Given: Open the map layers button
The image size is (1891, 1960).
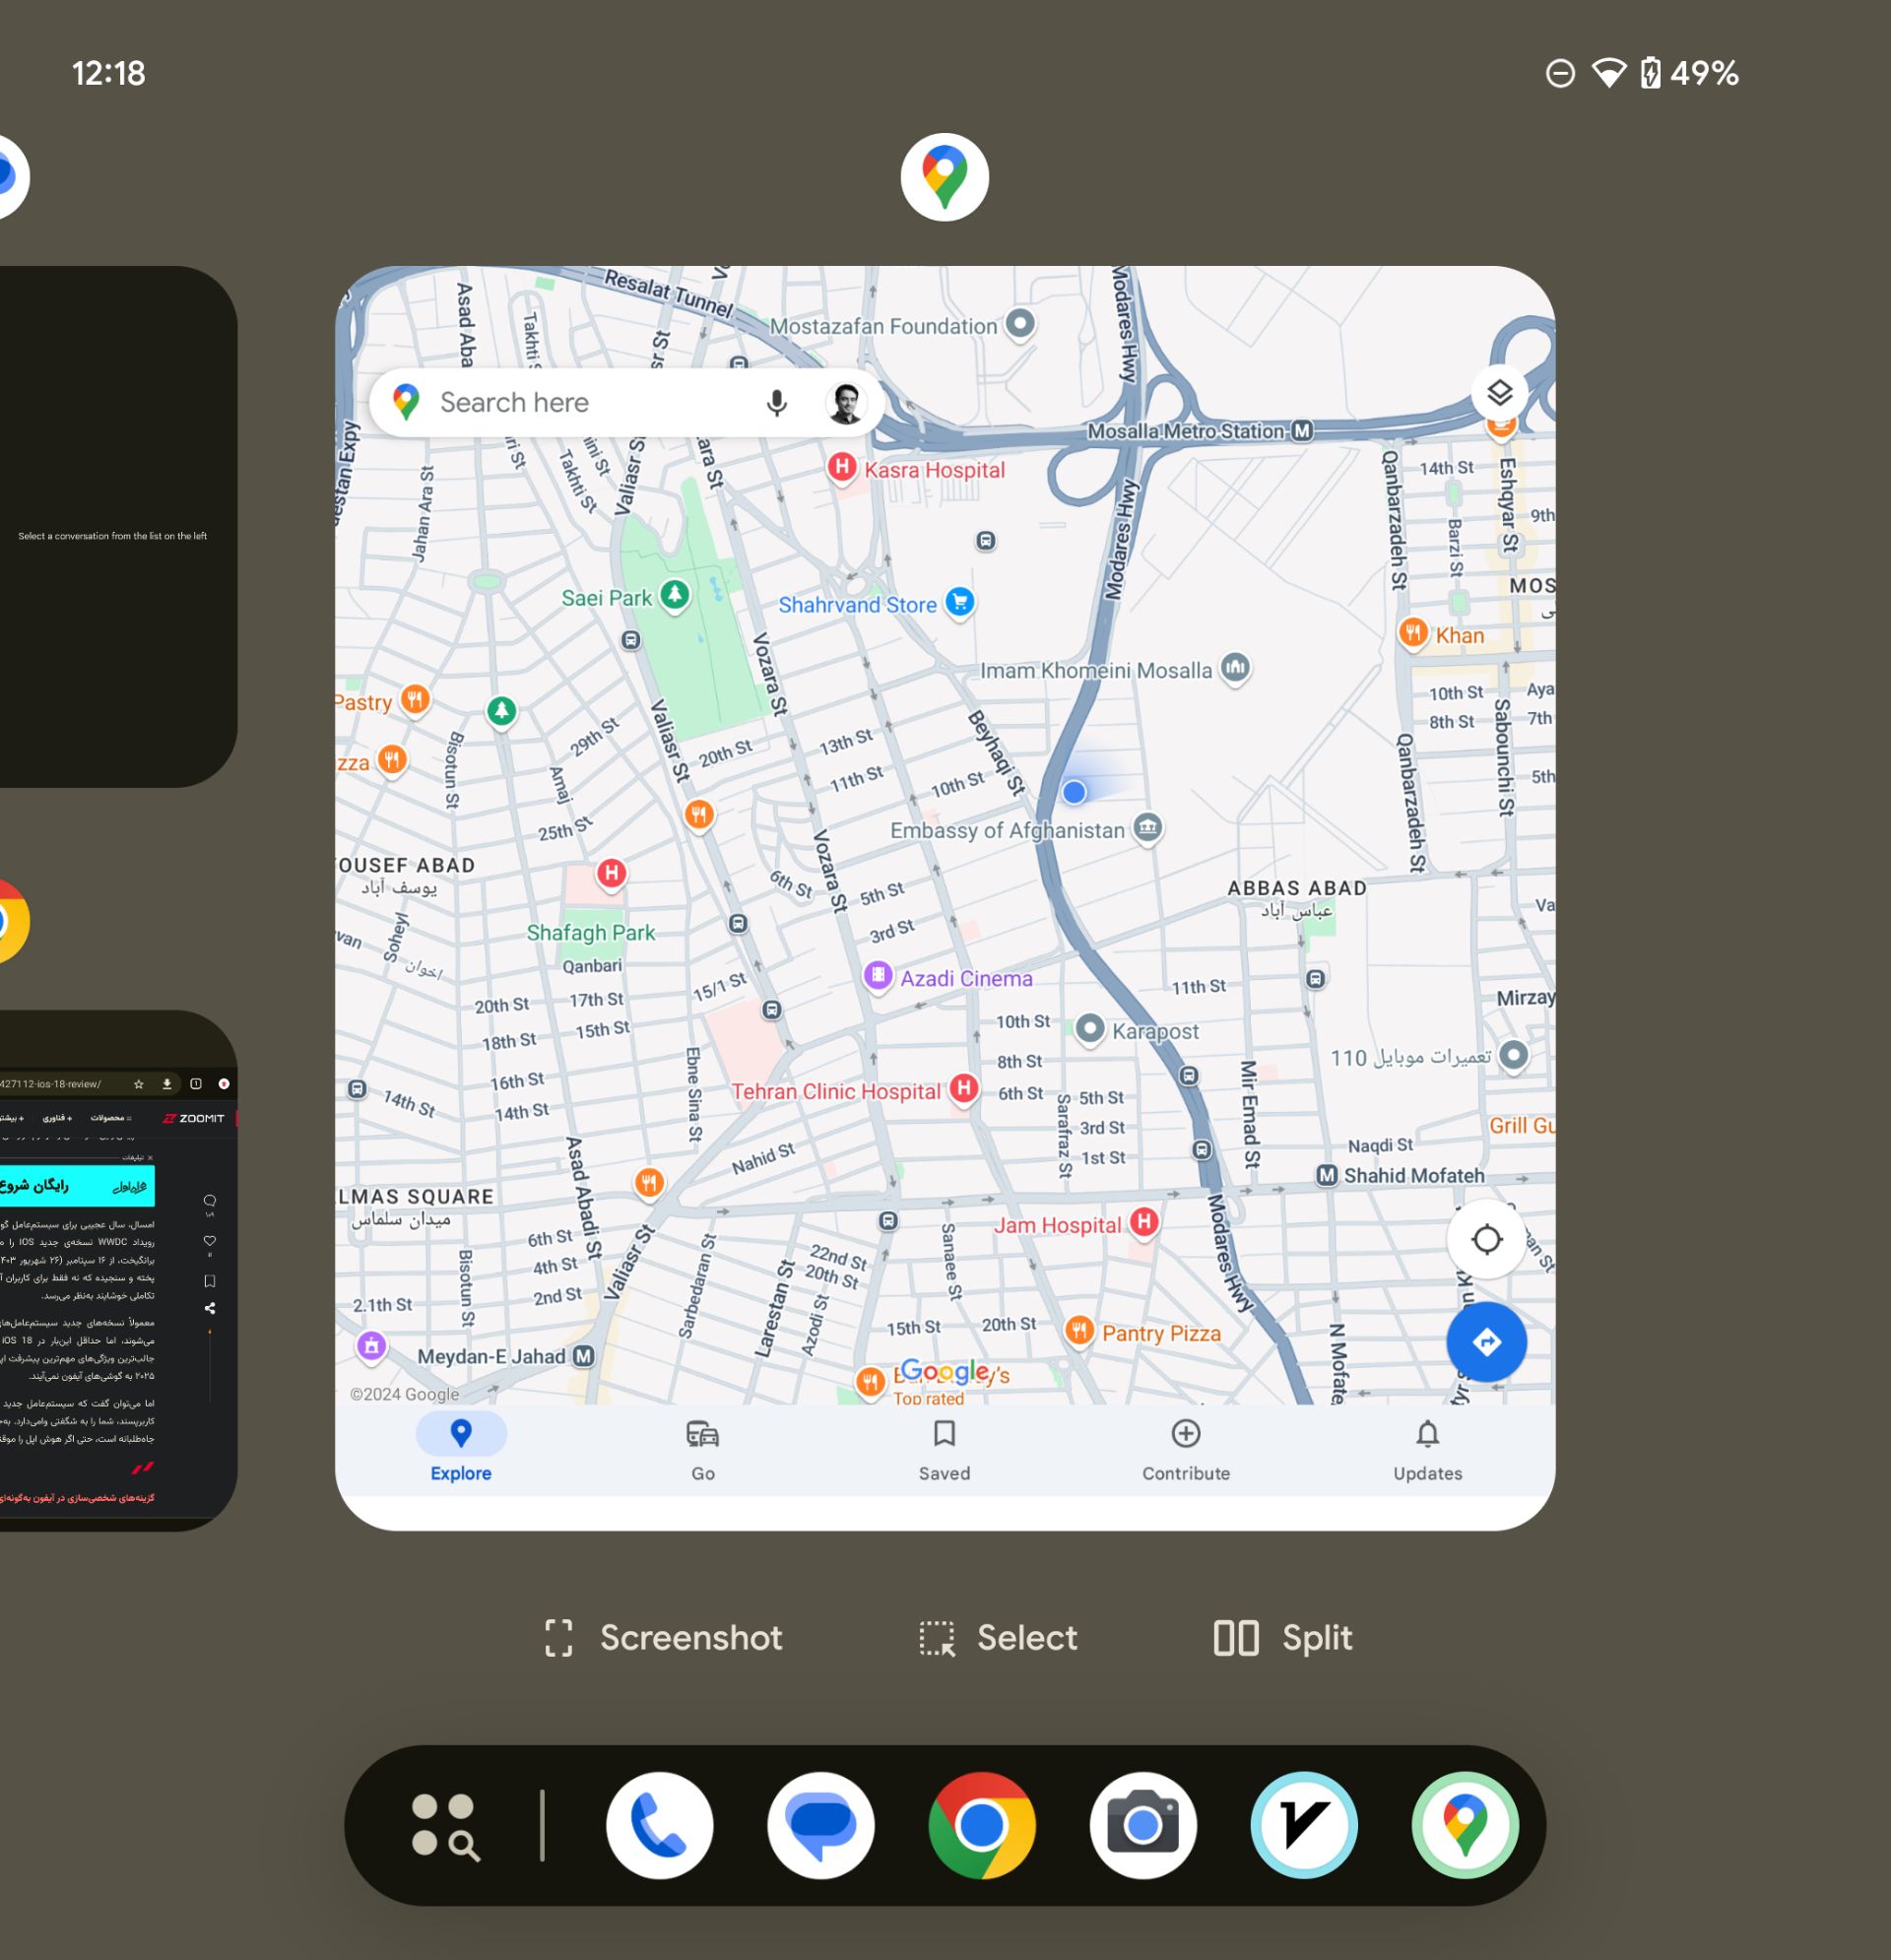Looking at the screenshot, I should click(1498, 393).
